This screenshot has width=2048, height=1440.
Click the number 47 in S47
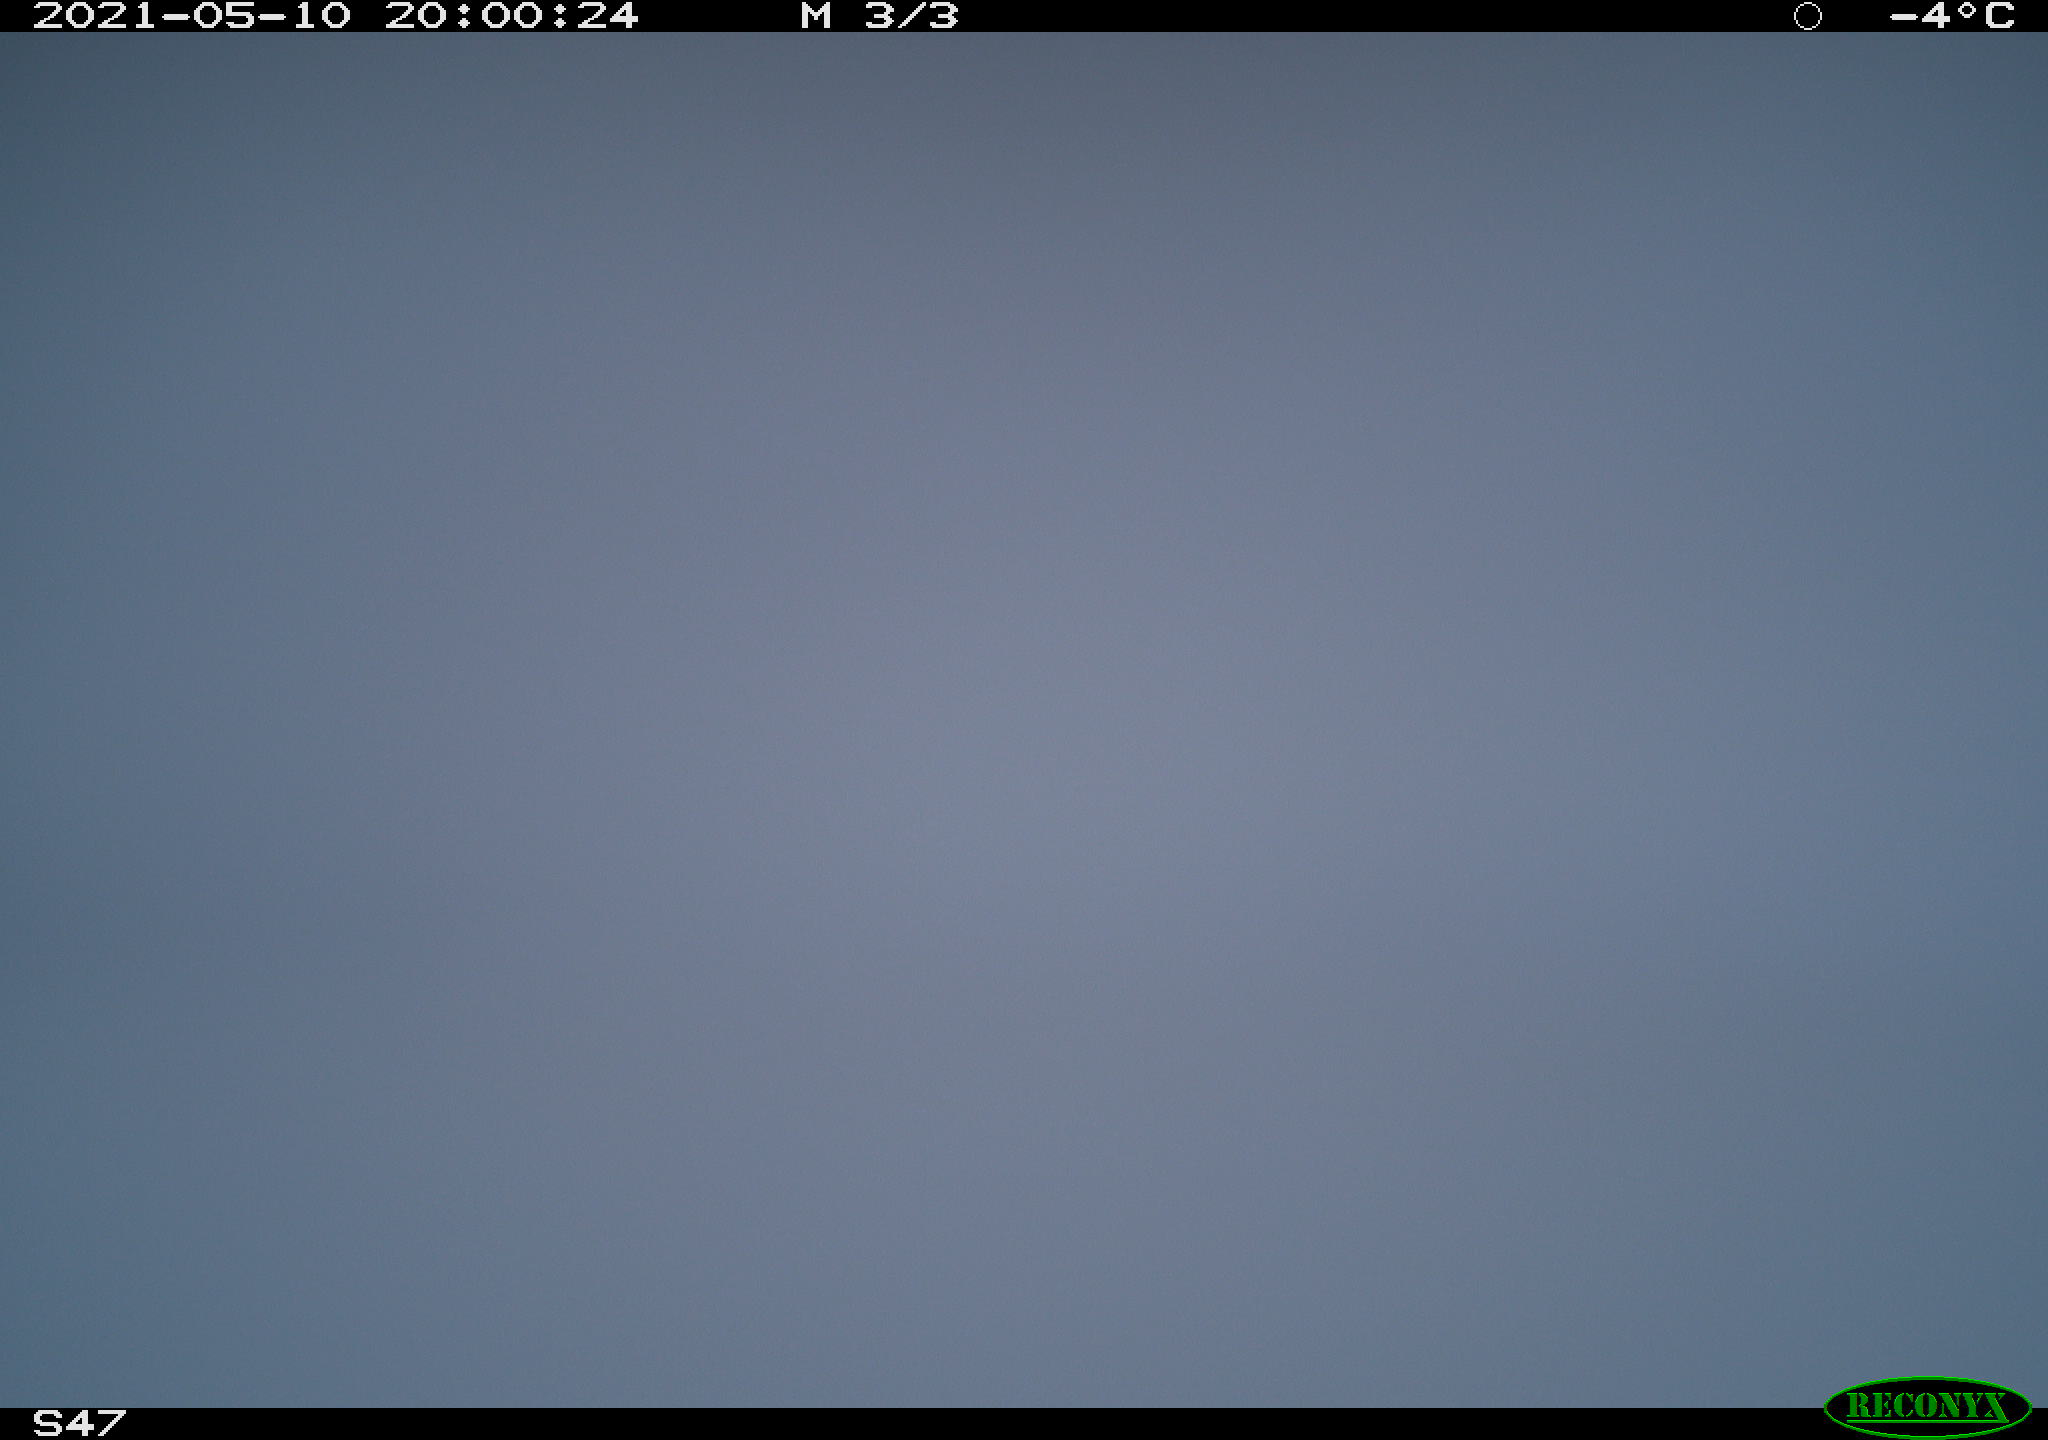(96, 1422)
